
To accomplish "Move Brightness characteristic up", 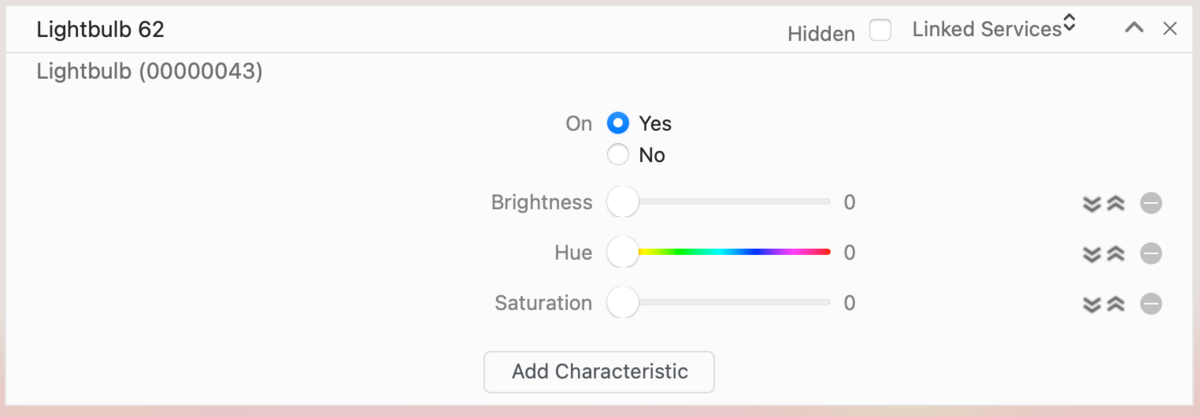I will (1116, 204).
